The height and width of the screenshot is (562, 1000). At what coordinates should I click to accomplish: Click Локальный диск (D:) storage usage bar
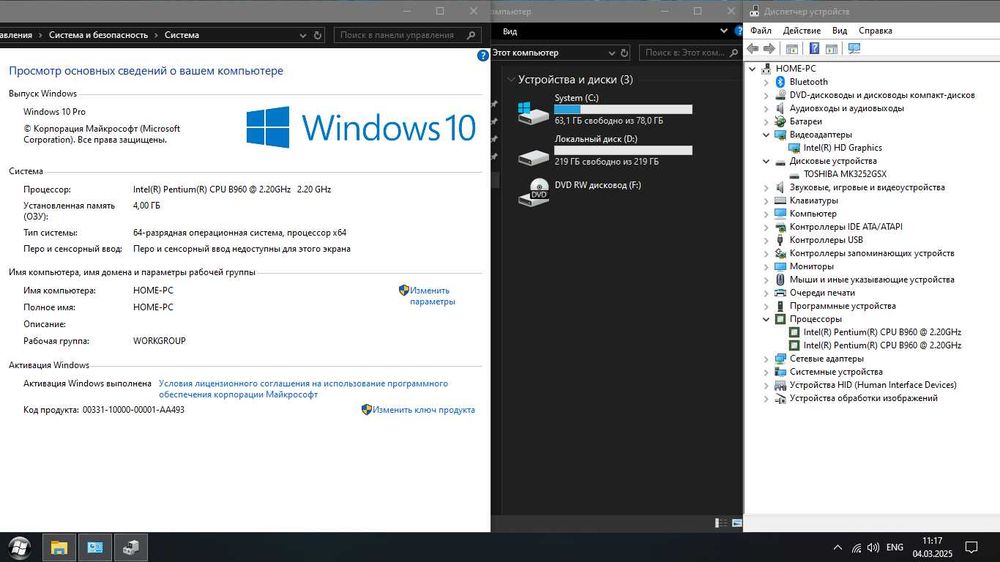pyautogui.click(x=623, y=151)
